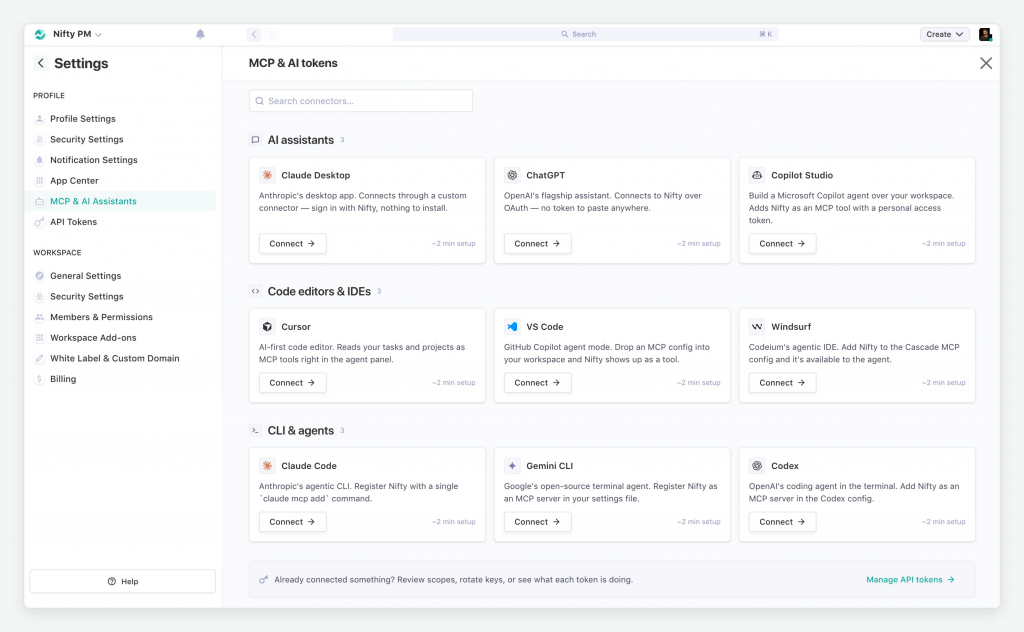Click the VS Code logo icon
This screenshot has width=1024, height=632.
512,326
